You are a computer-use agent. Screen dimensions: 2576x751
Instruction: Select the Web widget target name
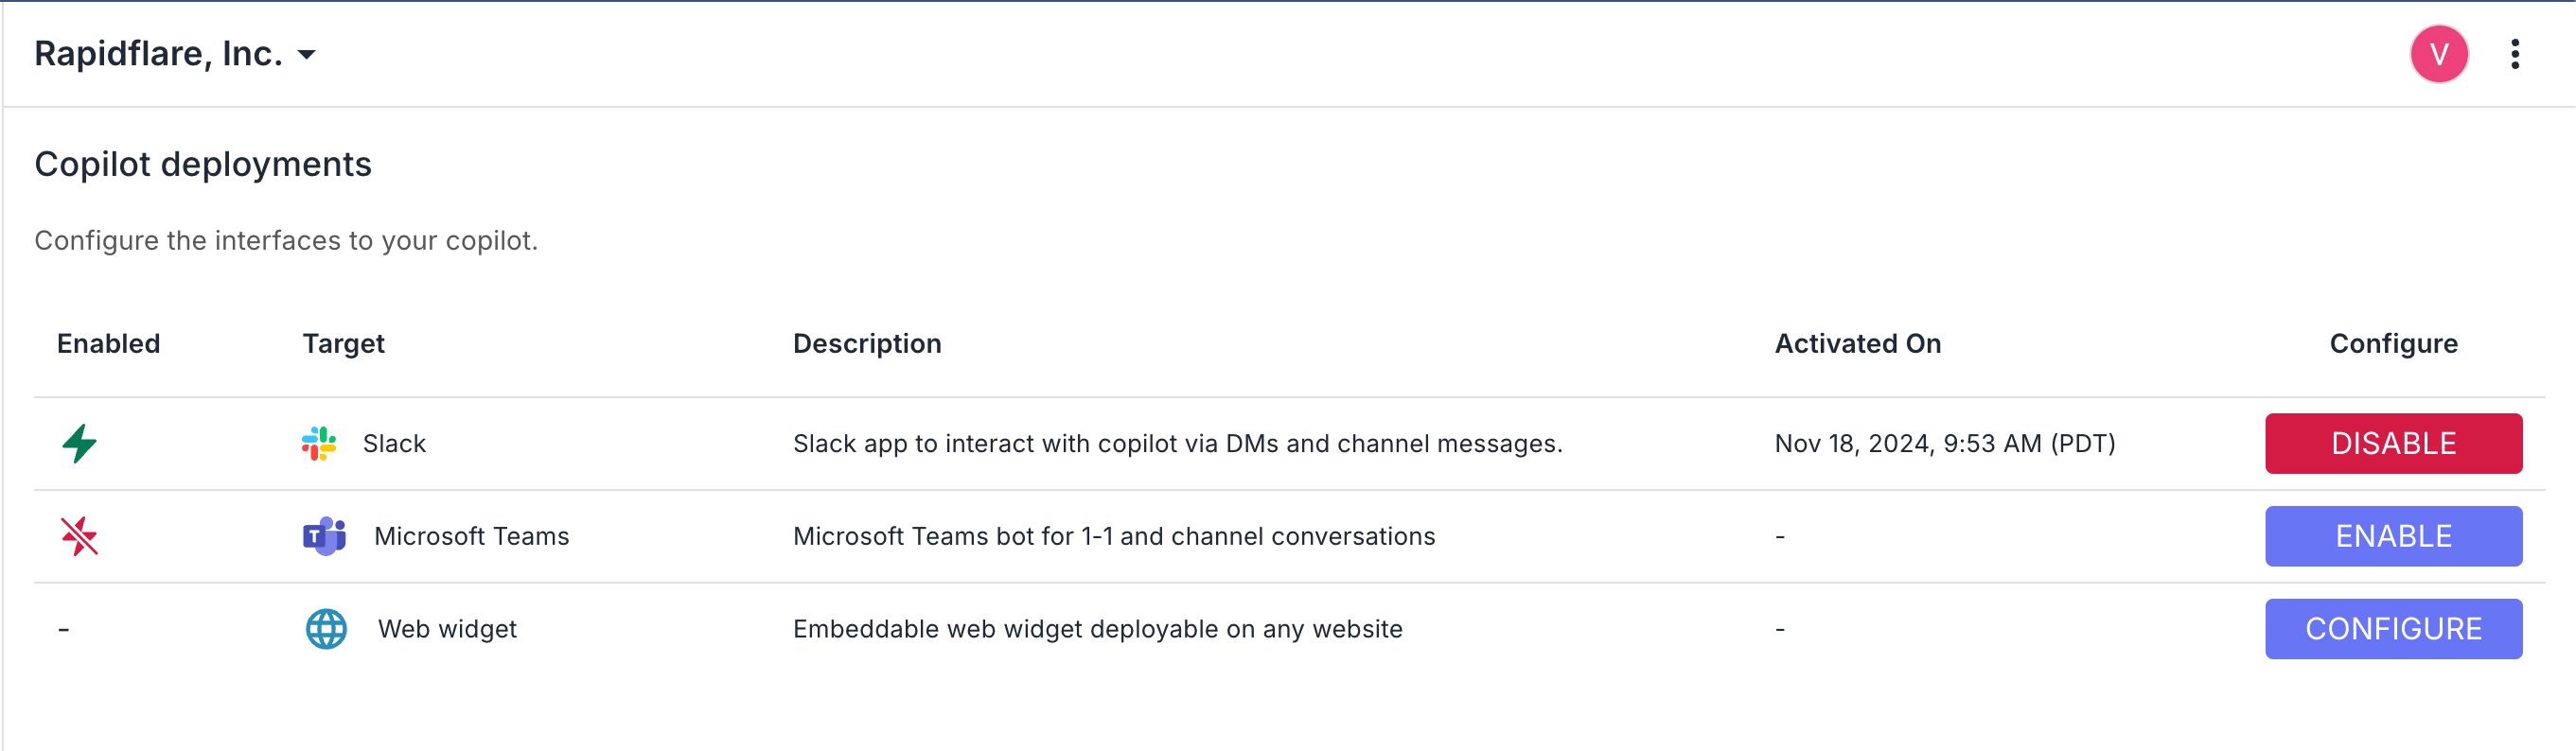tap(447, 629)
